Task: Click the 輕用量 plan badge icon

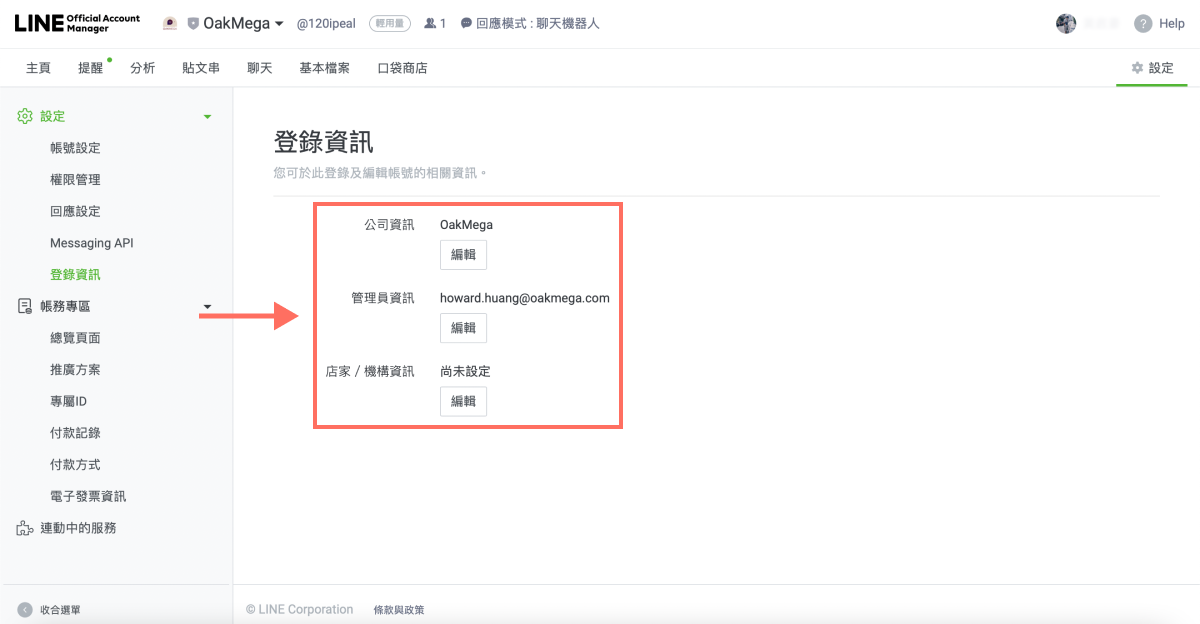Action: click(389, 23)
